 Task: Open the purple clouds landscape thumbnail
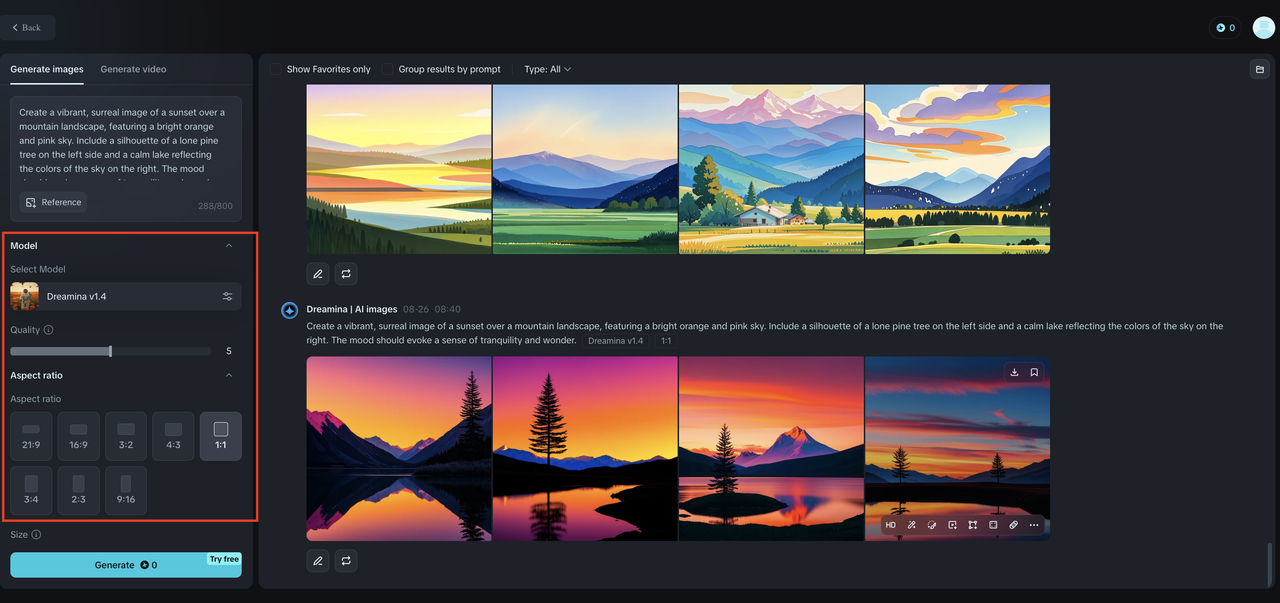(x=957, y=169)
